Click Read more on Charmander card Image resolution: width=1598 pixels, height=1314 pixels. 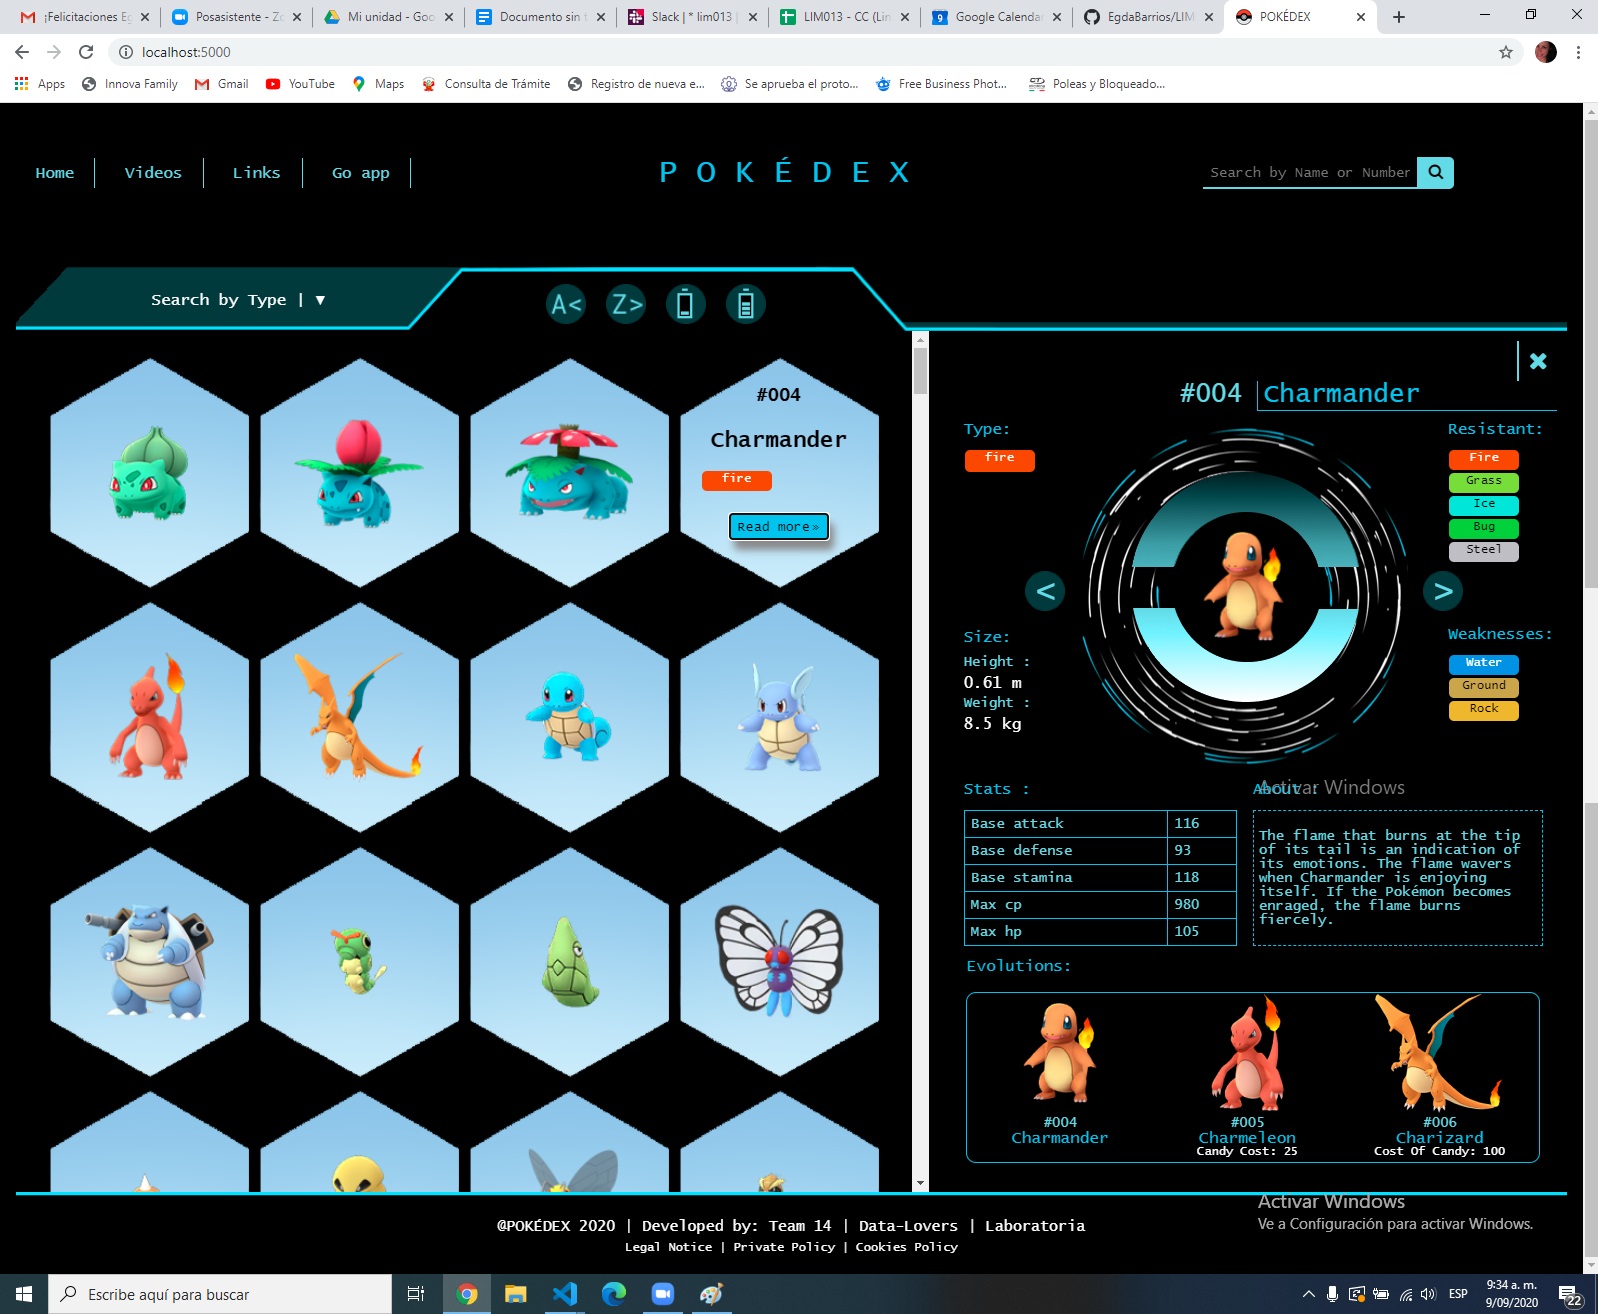click(778, 526)
